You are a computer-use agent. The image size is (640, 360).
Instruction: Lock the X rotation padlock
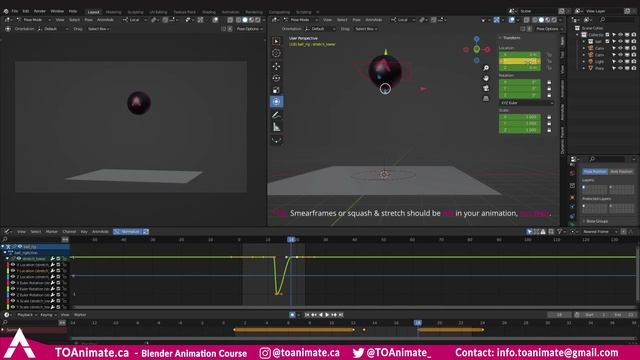549,82
